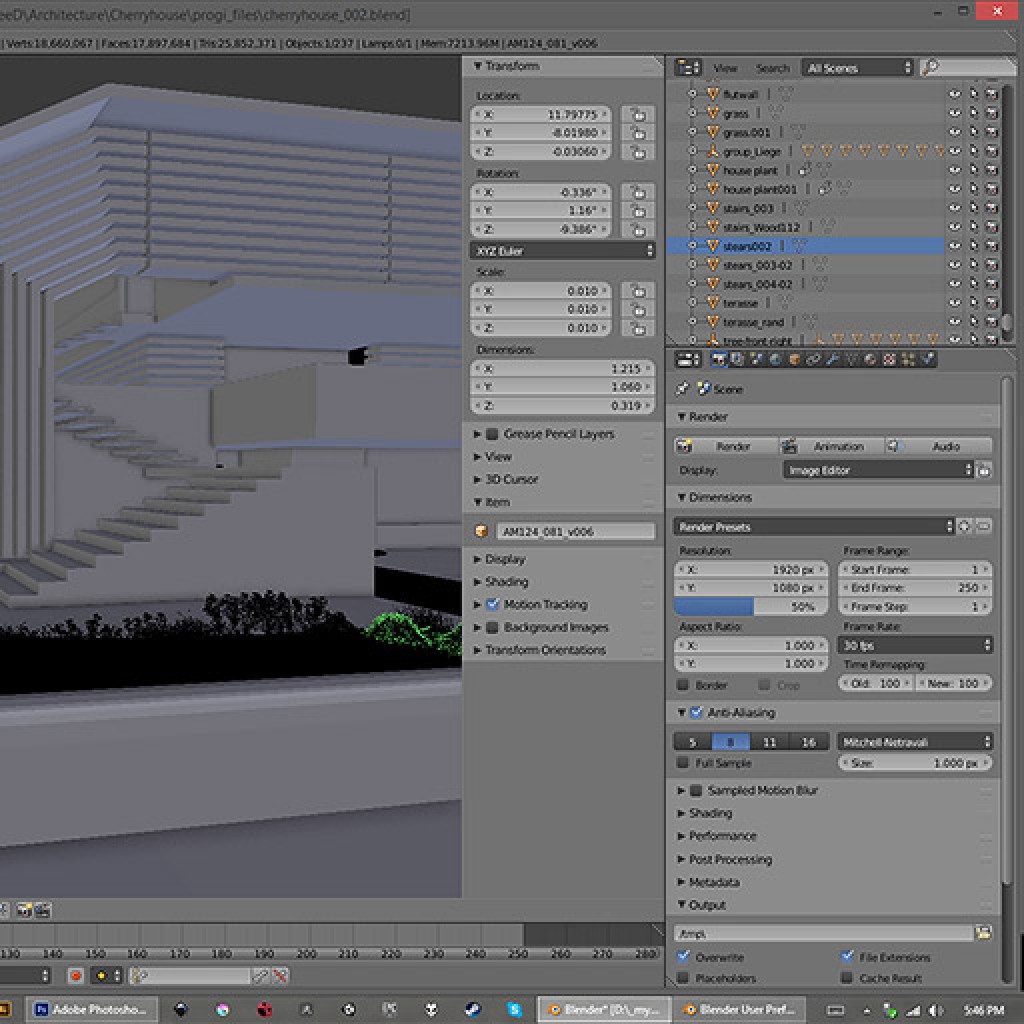1024x1024 pixels.
Task: Open the Steam icon in the taskbar
Action: tap(472, 1009)
